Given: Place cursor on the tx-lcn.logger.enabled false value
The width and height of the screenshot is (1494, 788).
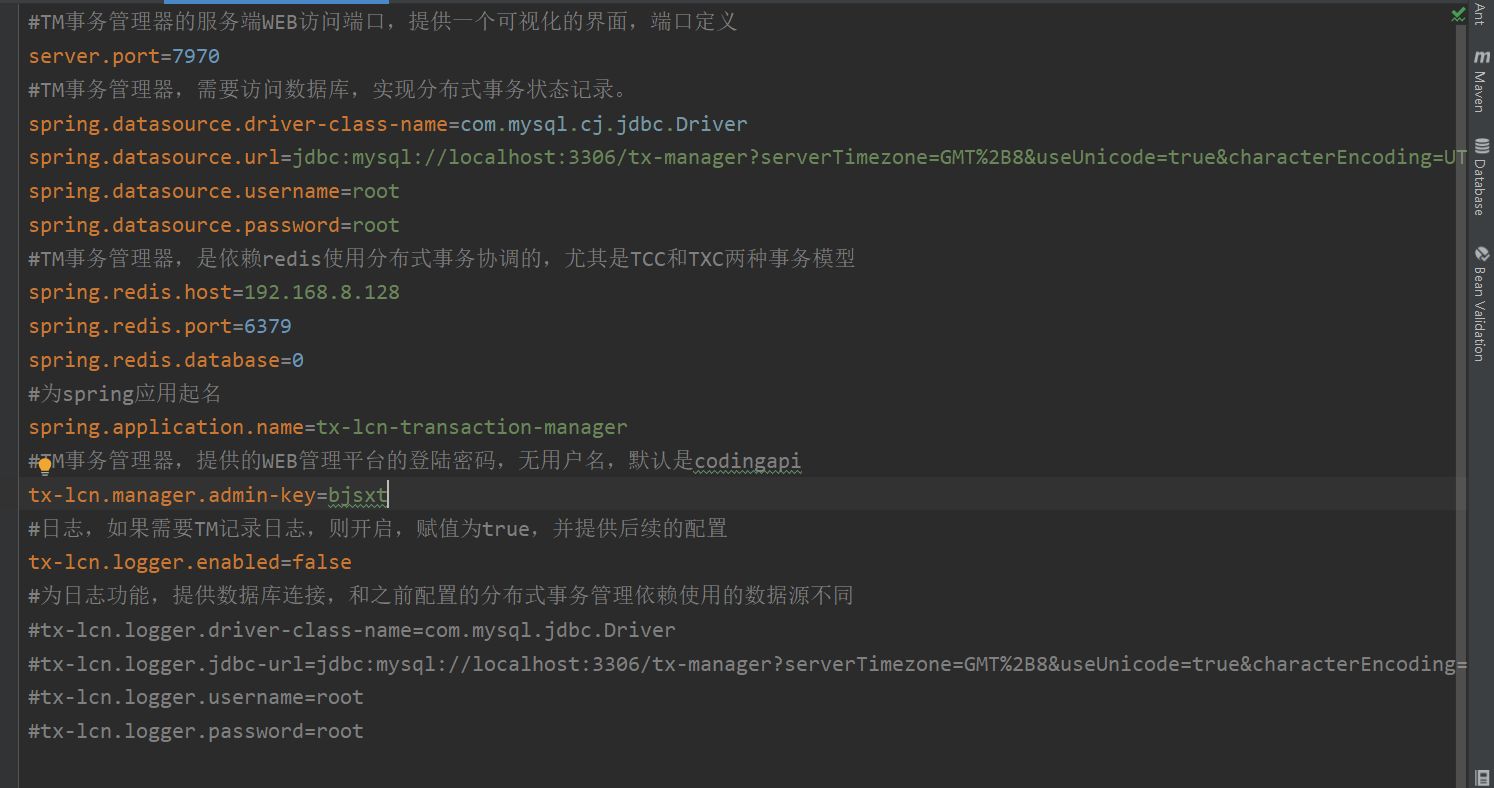Looking at the screenshot, I should point(322,562).
